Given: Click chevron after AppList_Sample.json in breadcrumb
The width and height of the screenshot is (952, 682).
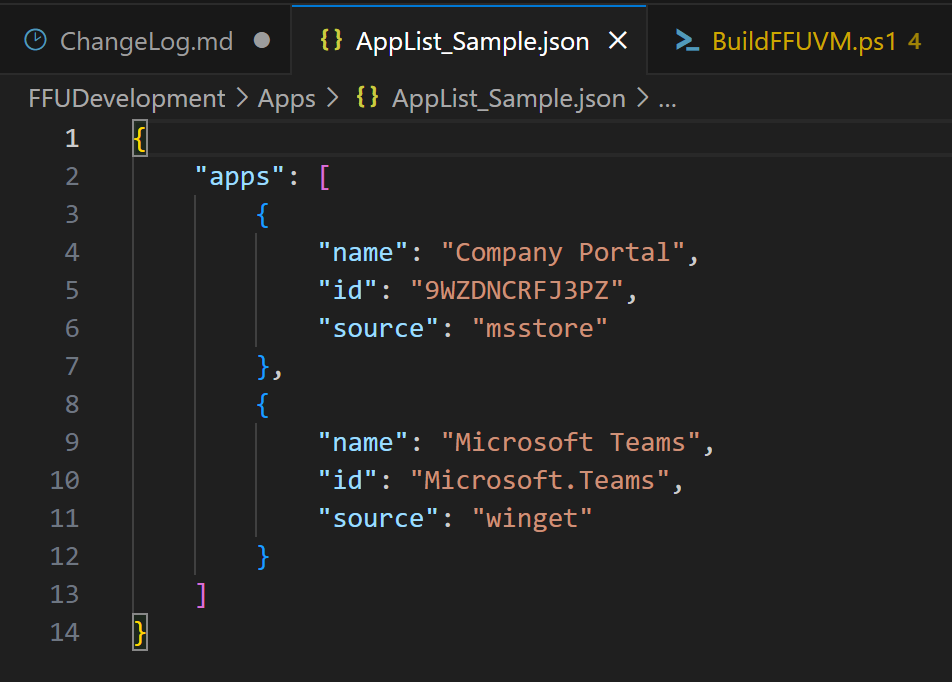Looking at the screenshot, I should tap(642, 98).
